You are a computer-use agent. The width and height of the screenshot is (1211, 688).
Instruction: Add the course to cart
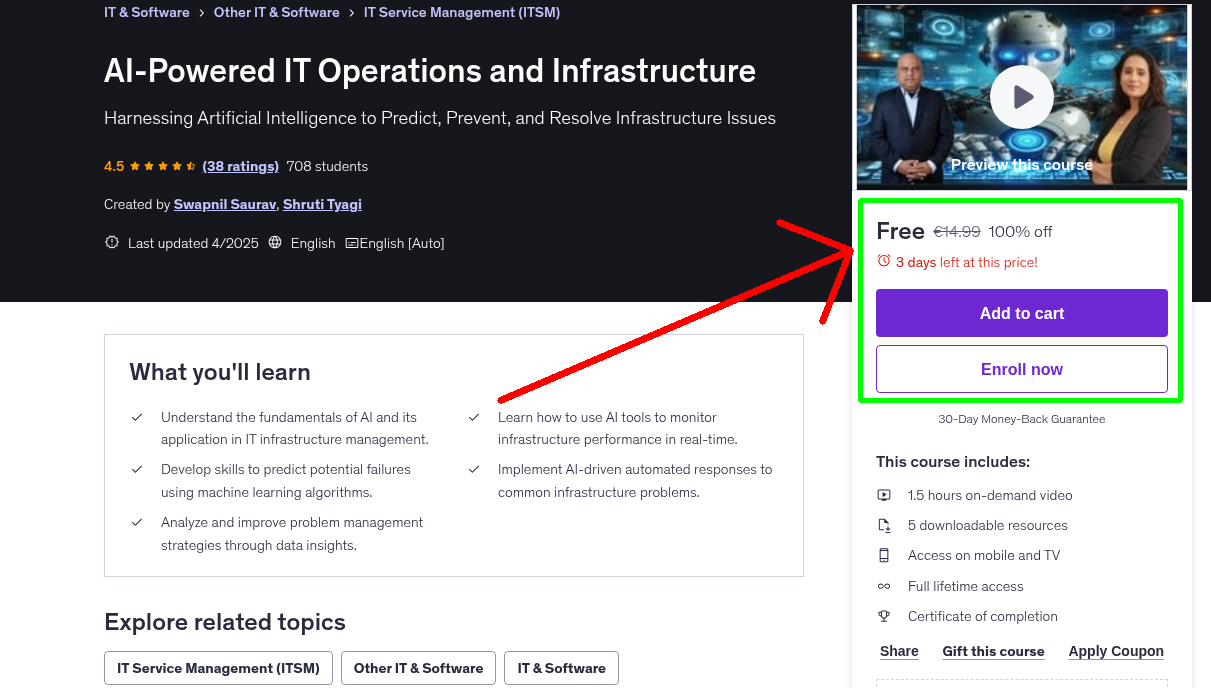[x=1021, y=312]
